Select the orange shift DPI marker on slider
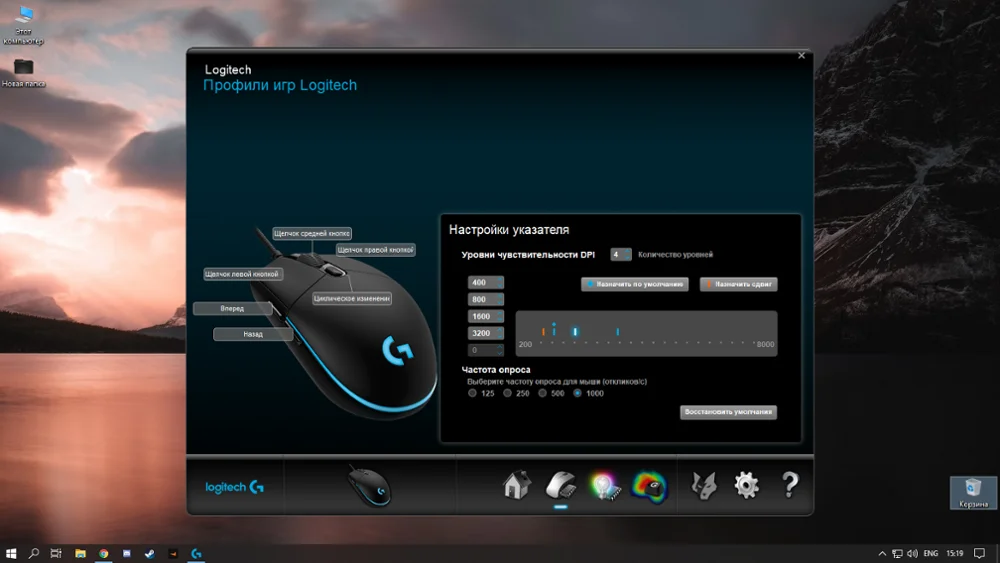Screen dimensions: 1000x563 pyautogui.click(x=543, y=332)
